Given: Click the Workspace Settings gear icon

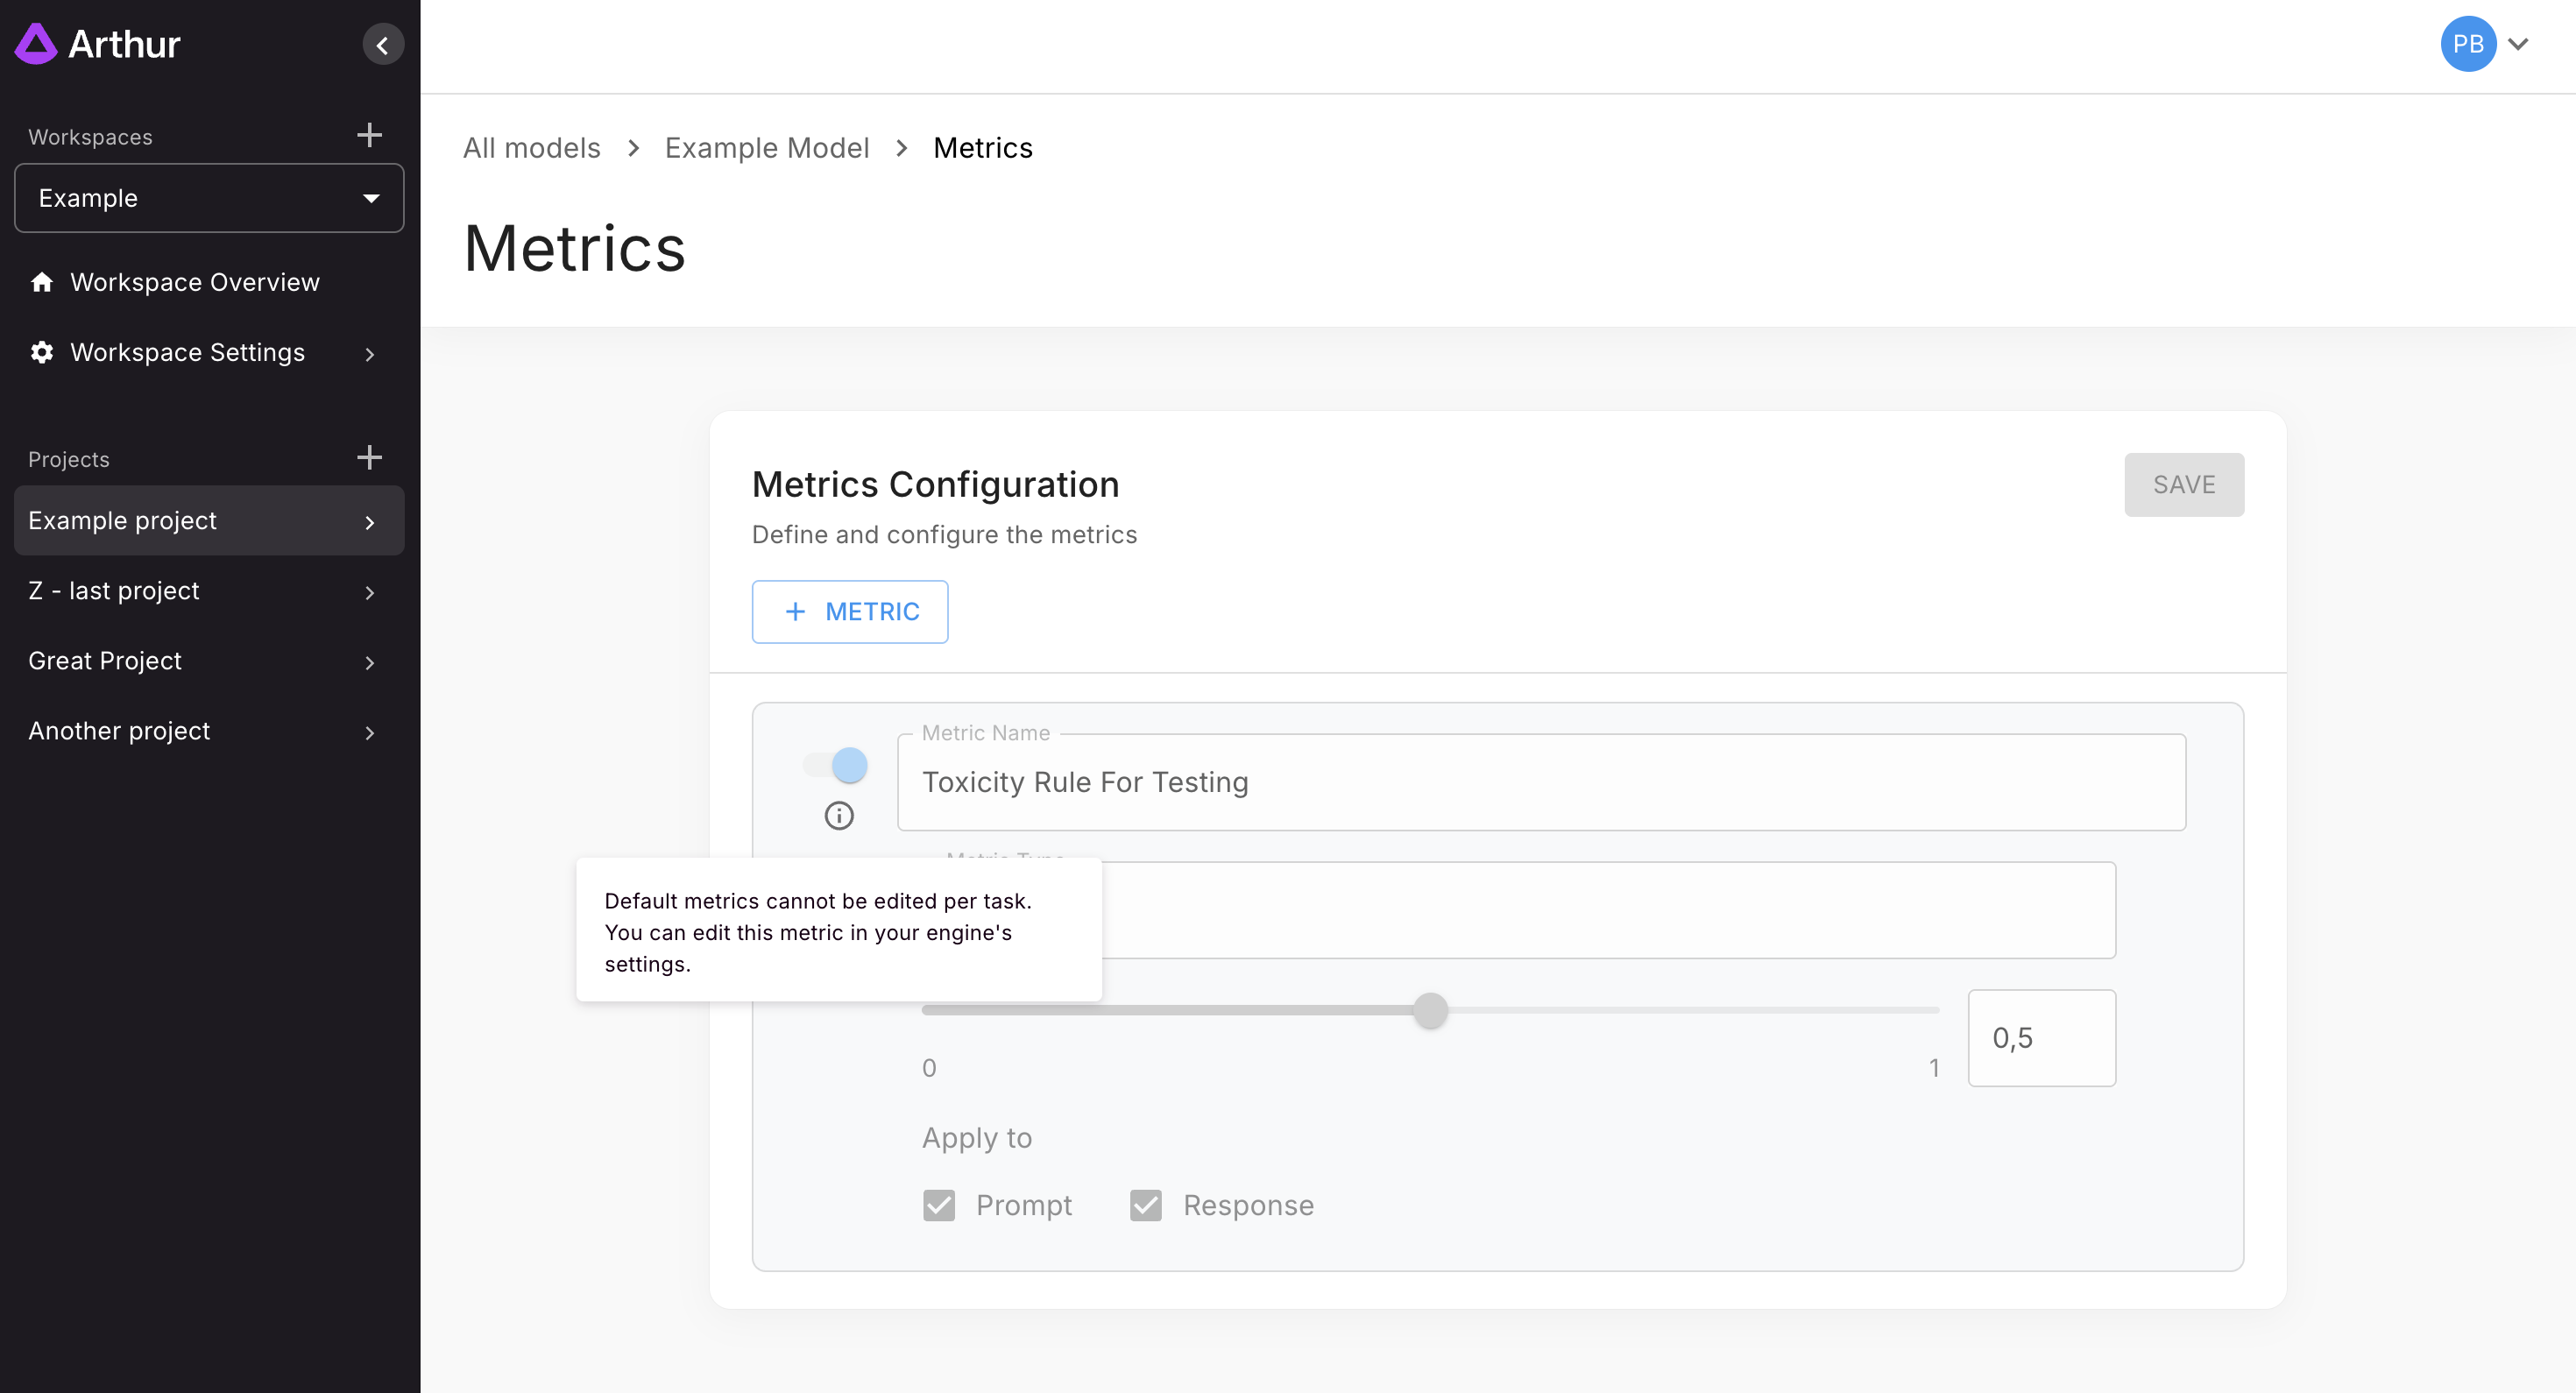Looking at the screenshot, I should tap(42, 352).
